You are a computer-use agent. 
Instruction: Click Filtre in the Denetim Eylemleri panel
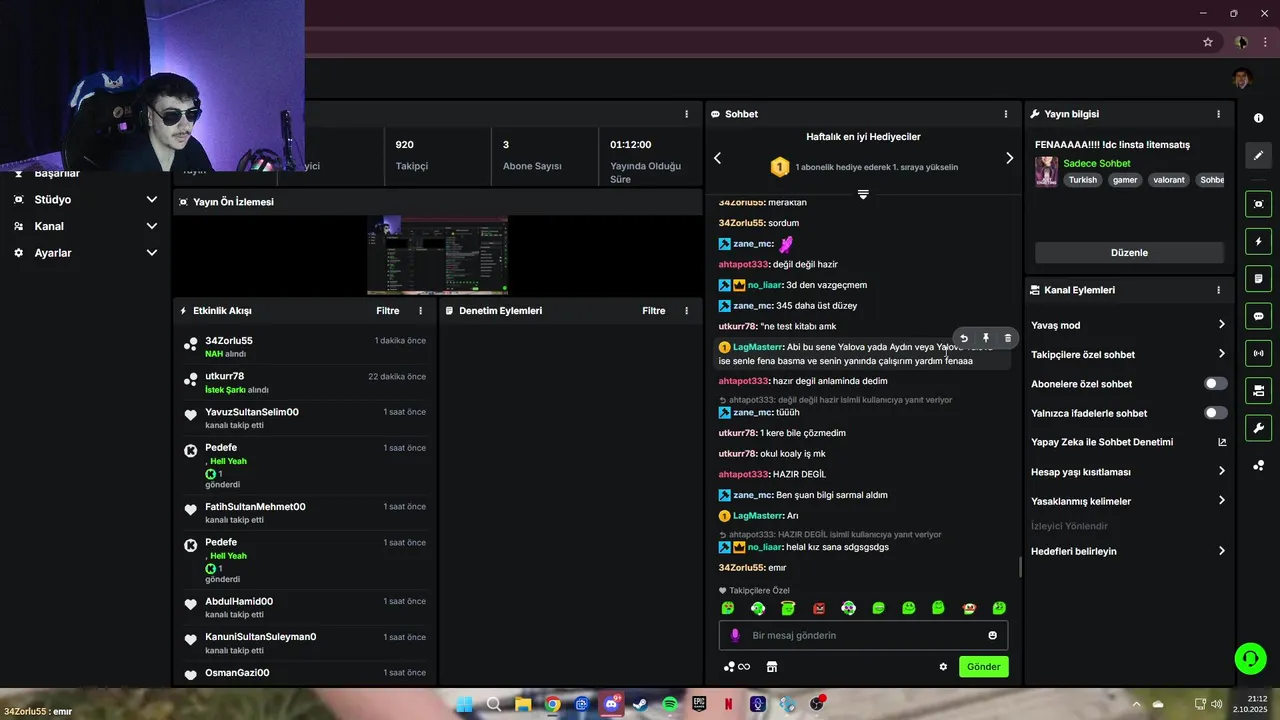tap(654, 311)
